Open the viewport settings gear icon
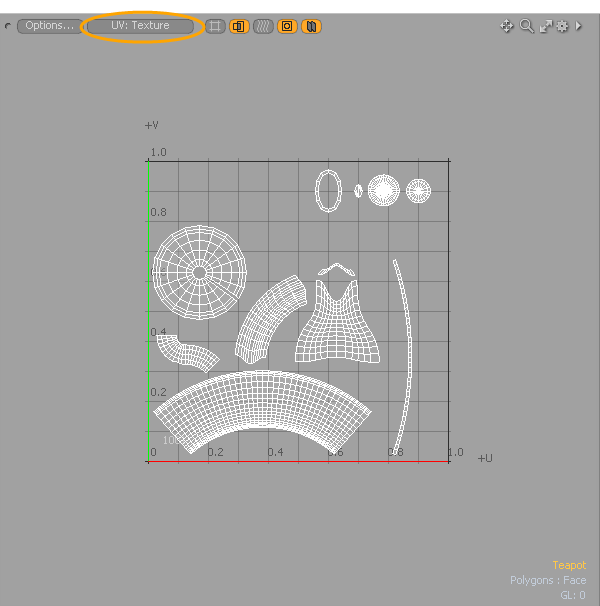This screenshot has height=606, width=600. (562, 26)
